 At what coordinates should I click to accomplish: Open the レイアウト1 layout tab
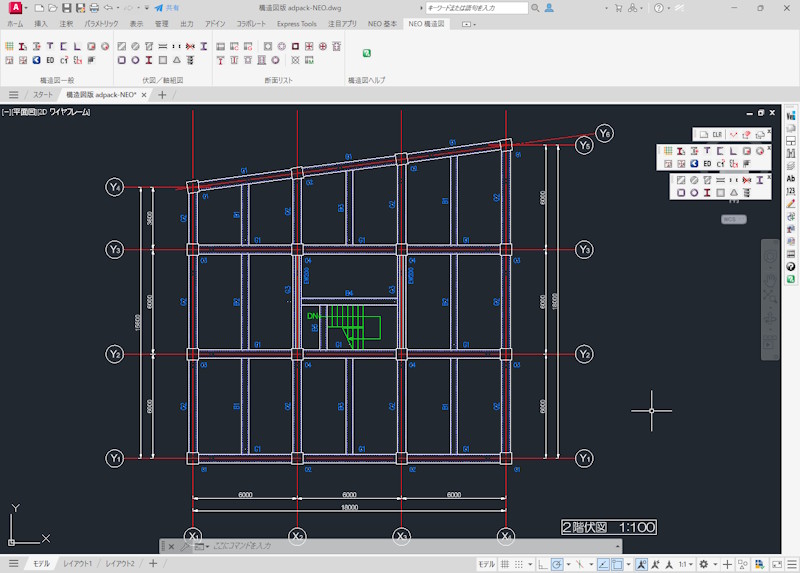pos(78,563)
